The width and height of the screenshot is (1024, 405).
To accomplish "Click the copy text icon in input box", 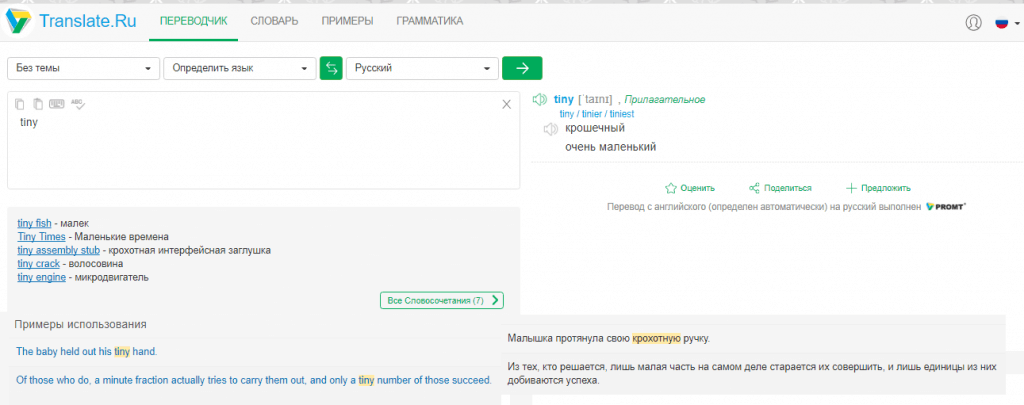I will tap(20, 104).
